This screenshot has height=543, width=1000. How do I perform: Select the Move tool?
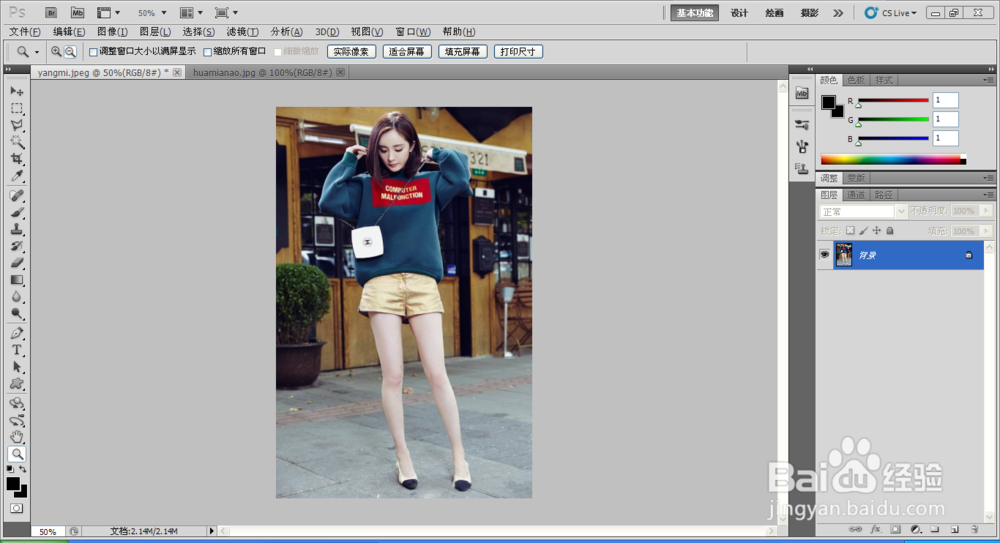(x=17, y=91)
